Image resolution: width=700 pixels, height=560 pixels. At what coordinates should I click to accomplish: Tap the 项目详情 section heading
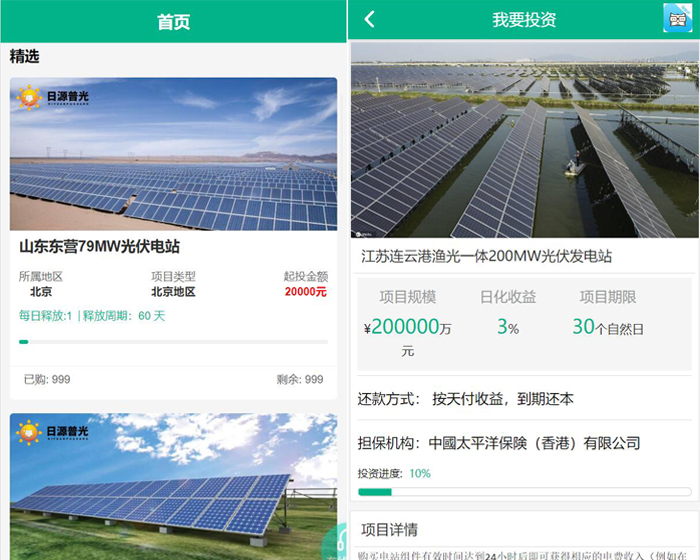390,530
